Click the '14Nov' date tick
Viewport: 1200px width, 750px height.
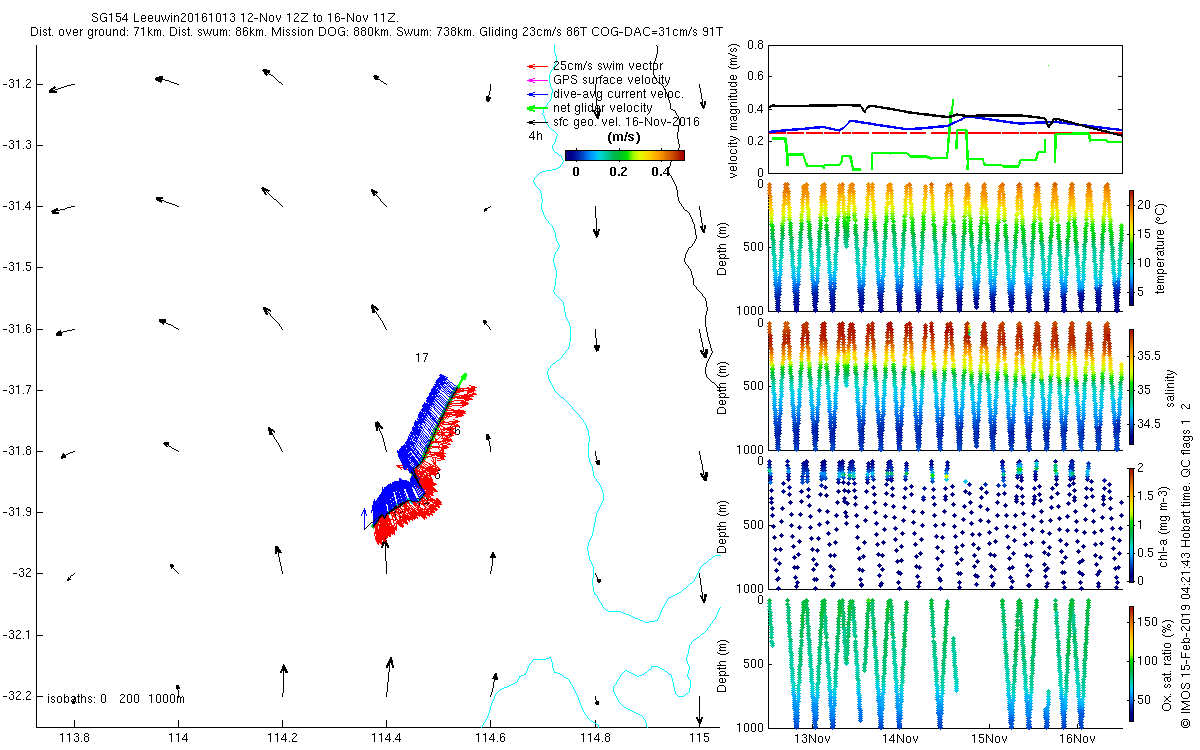pos(900,739)
